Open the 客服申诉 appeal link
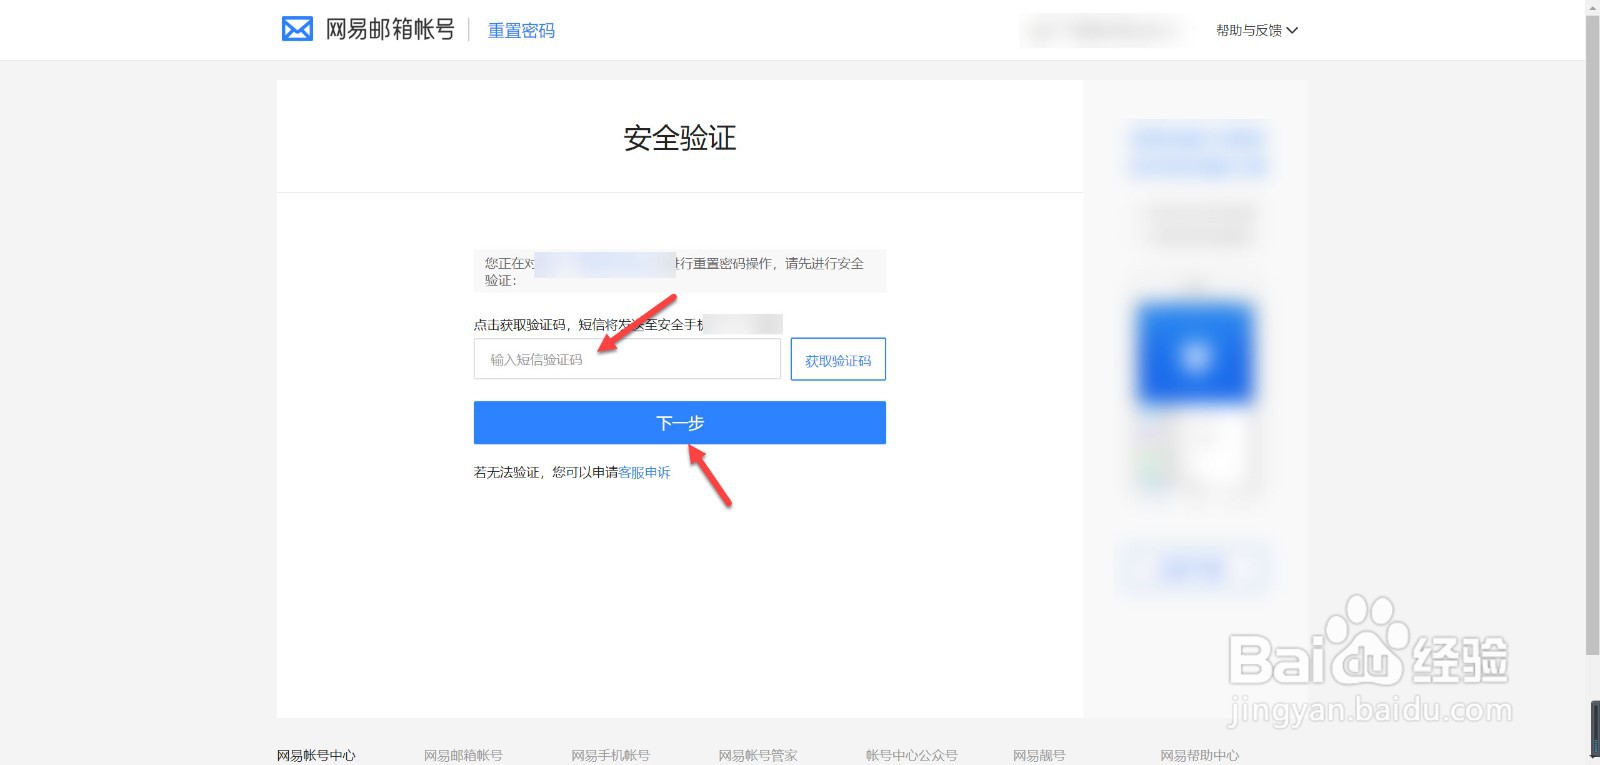This screenshot has width=1600, height=765. click(645, 472)
